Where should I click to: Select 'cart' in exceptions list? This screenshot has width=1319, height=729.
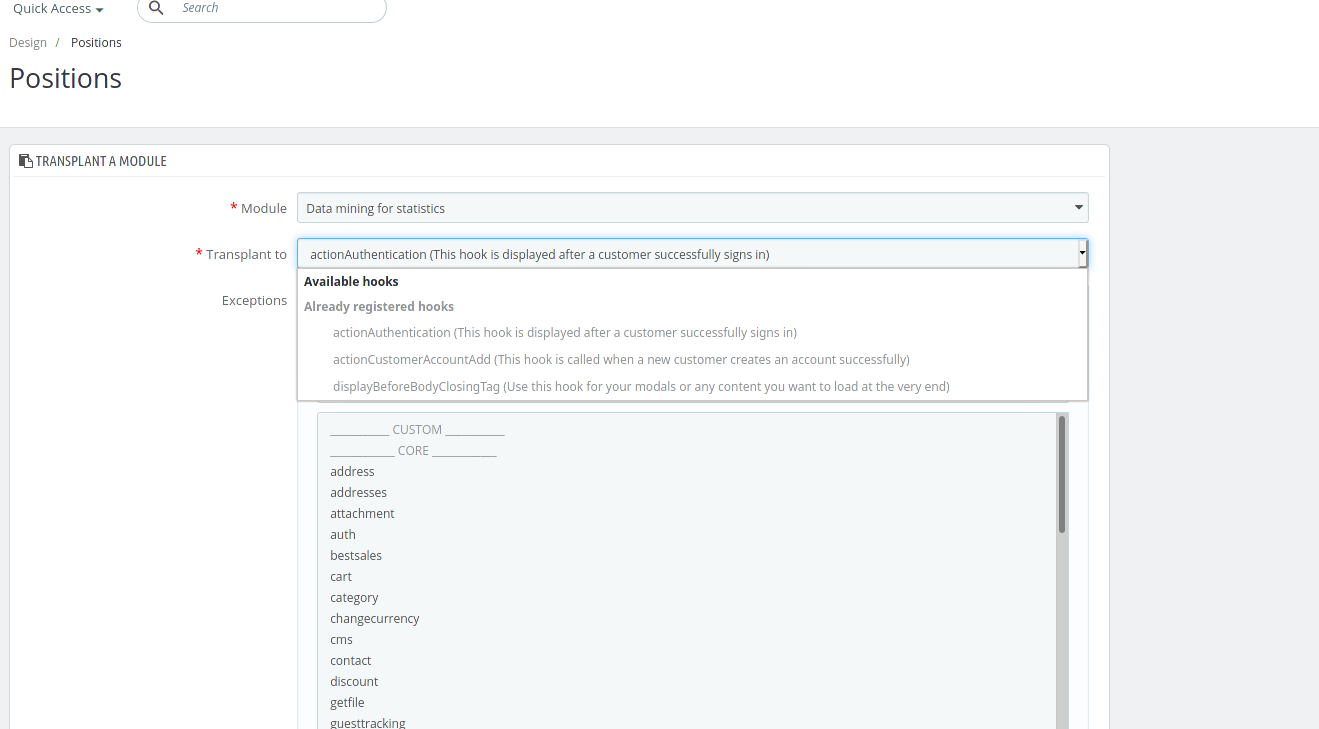click(687, 577)
